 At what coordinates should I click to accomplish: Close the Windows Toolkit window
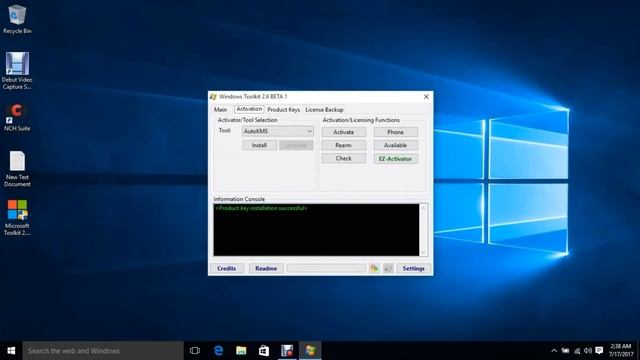coord(426,97)
